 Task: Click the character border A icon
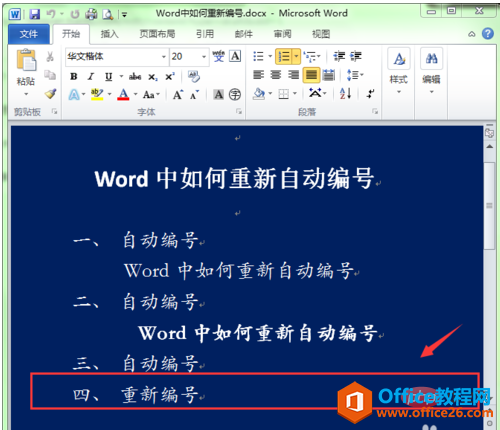click(235, 56)
